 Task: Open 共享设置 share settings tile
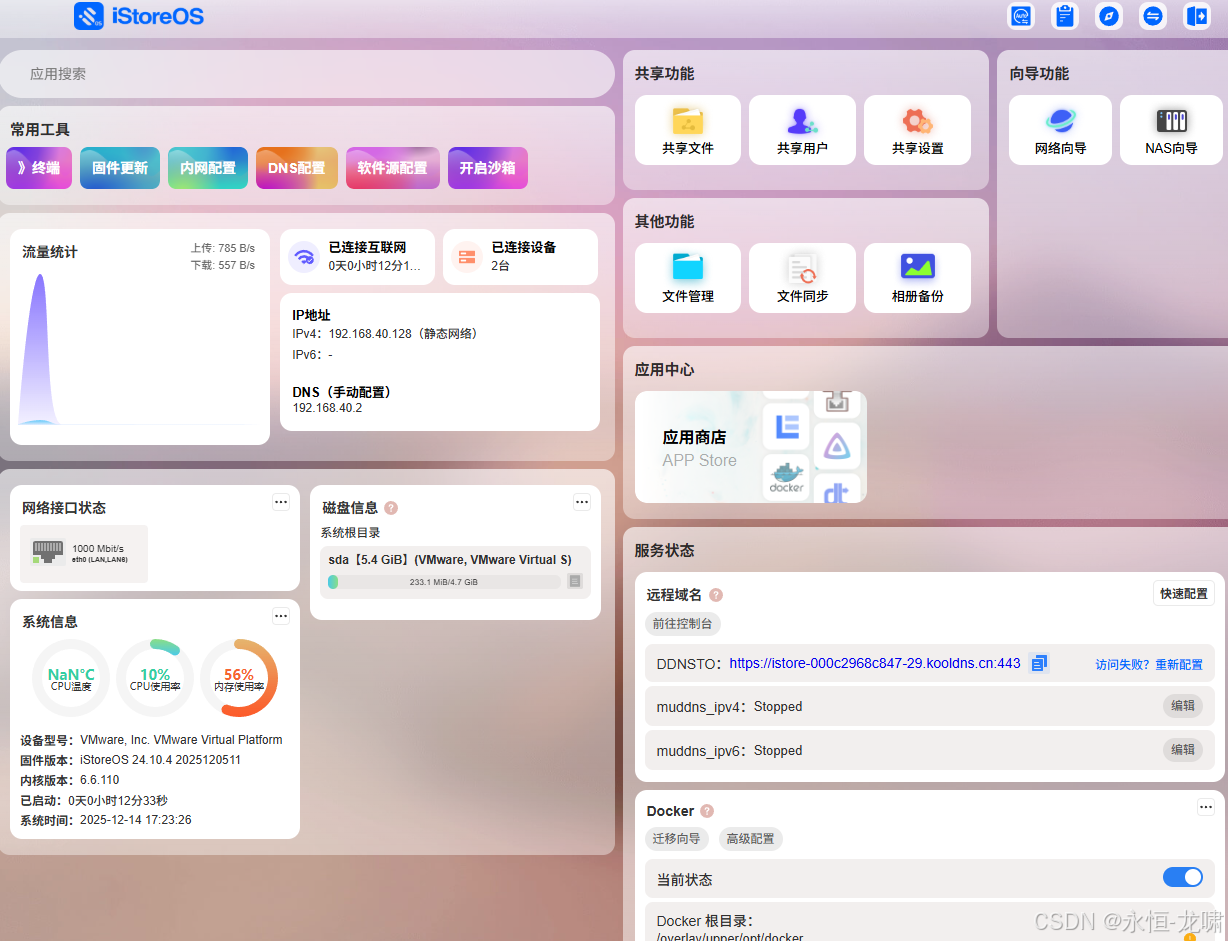click(917, 130)
